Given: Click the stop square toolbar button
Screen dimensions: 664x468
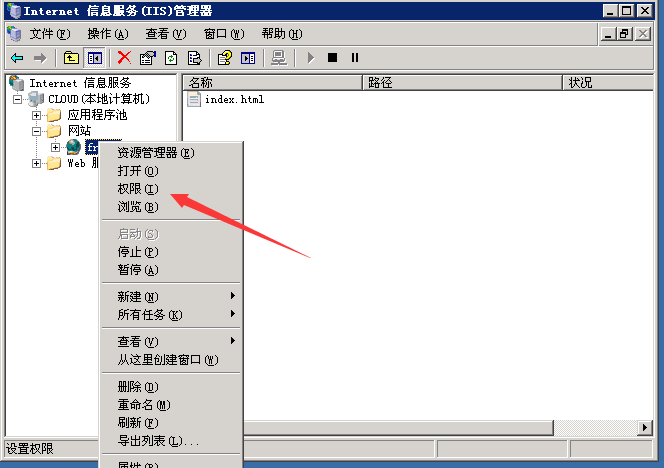Looking at the screenshot, I should coord(332,58).
